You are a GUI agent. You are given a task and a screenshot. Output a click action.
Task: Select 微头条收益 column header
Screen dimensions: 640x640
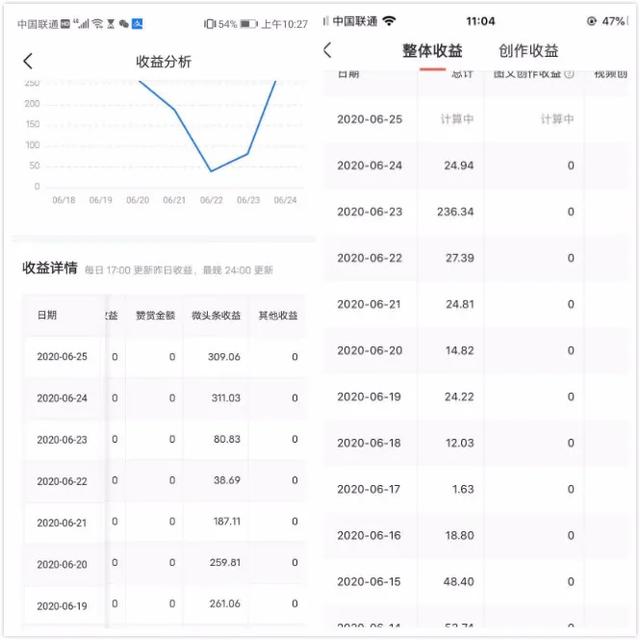point(216,315)
